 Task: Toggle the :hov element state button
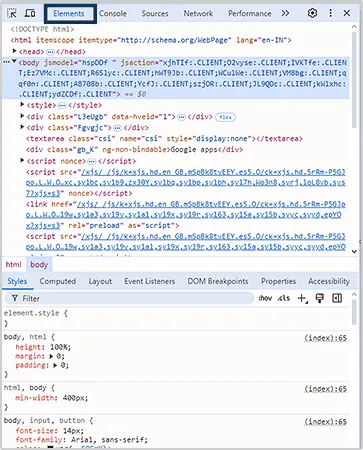pyautogui.click(x=265, y=298)
